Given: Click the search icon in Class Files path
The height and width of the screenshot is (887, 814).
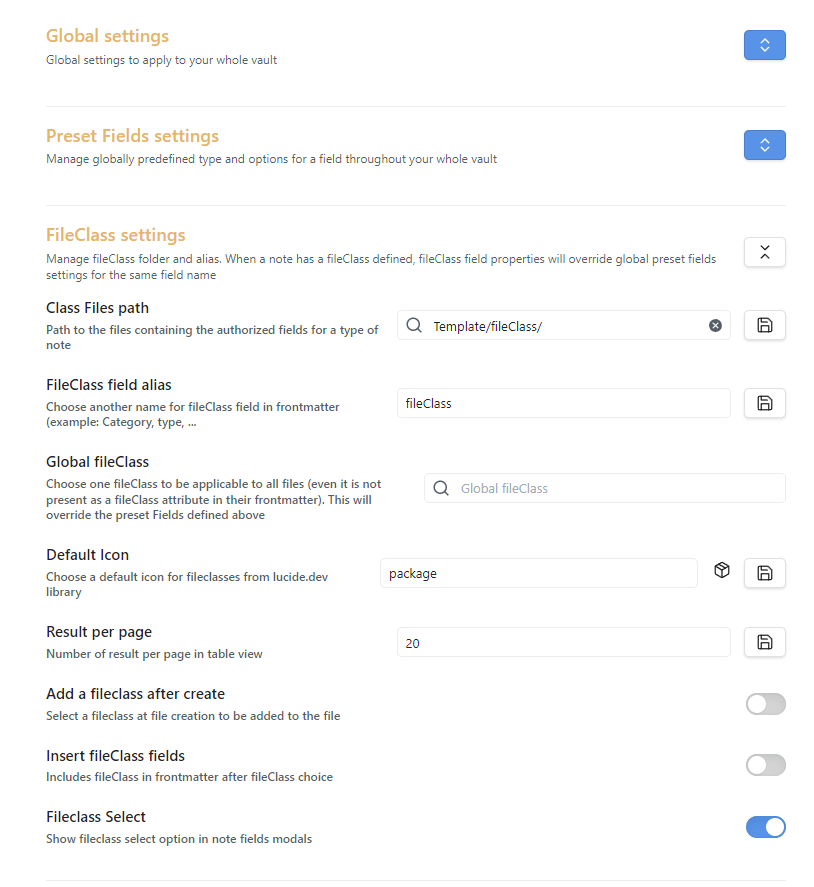Looking at the screenshot, I should [x=414, y=325].
